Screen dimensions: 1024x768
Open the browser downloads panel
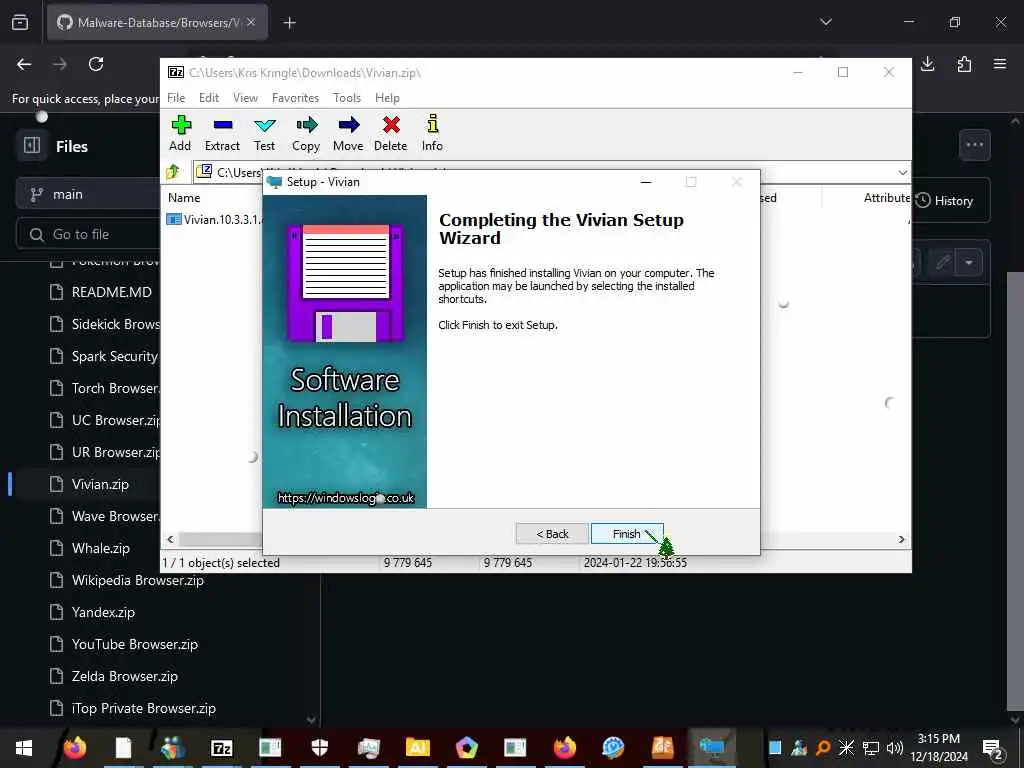927,64
